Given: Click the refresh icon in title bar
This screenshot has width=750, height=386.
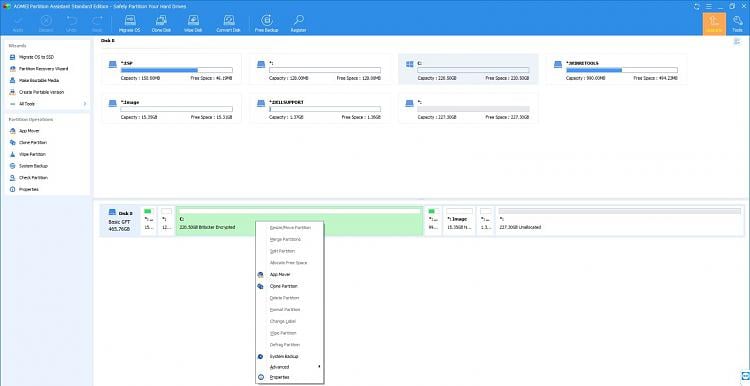Looking at the screenshot, I should tap(696, 6).
